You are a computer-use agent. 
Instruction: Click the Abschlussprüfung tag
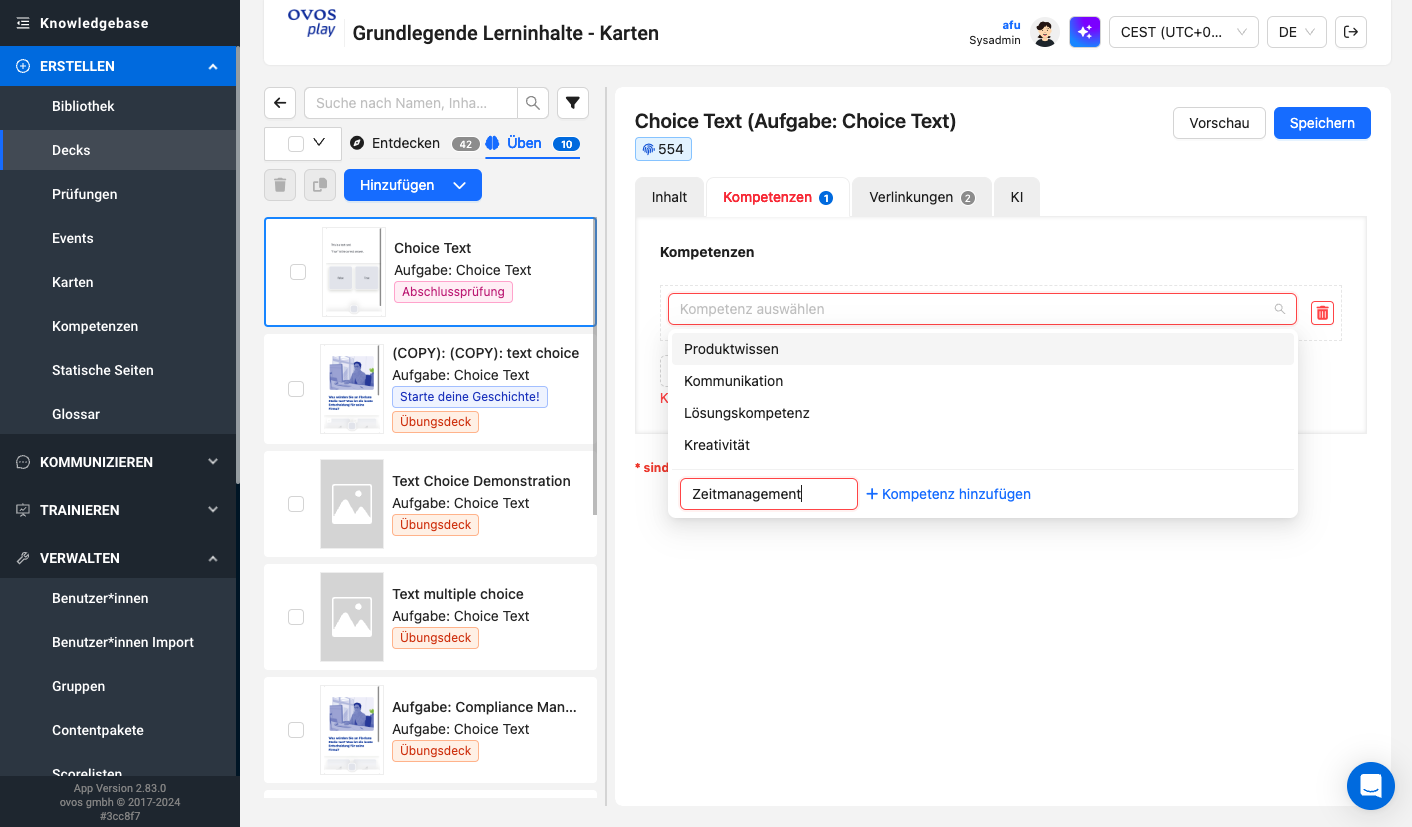click(x=453, y=292)
